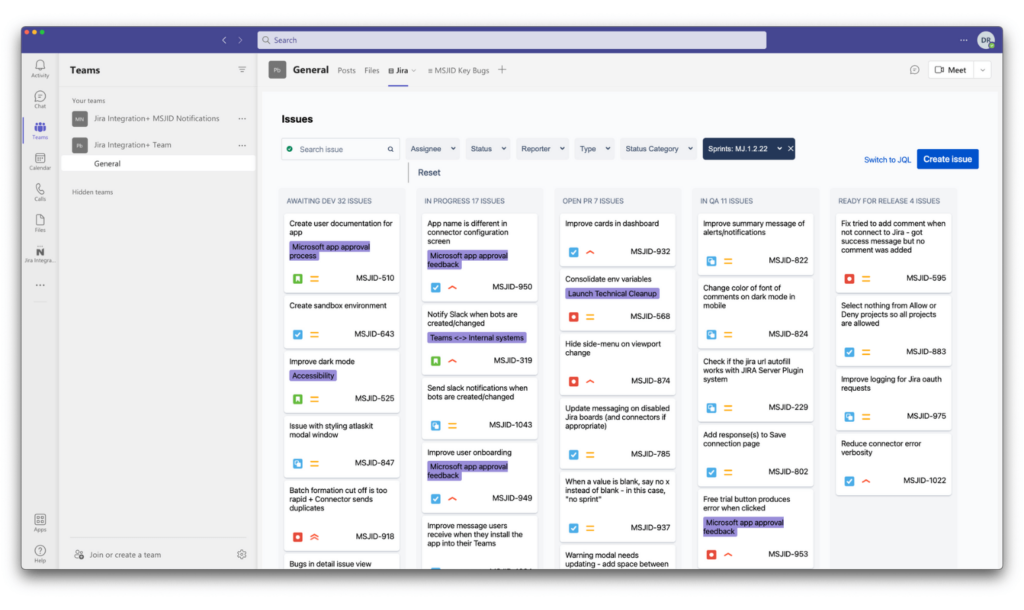Open settings and more ellipsis in title bar
1024x610 pixels.
pos(963,40)
